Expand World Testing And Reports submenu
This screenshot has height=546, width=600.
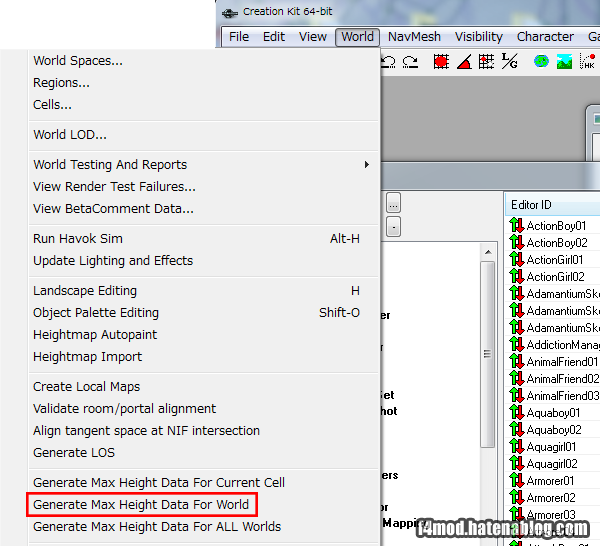(x=204, y=165)
